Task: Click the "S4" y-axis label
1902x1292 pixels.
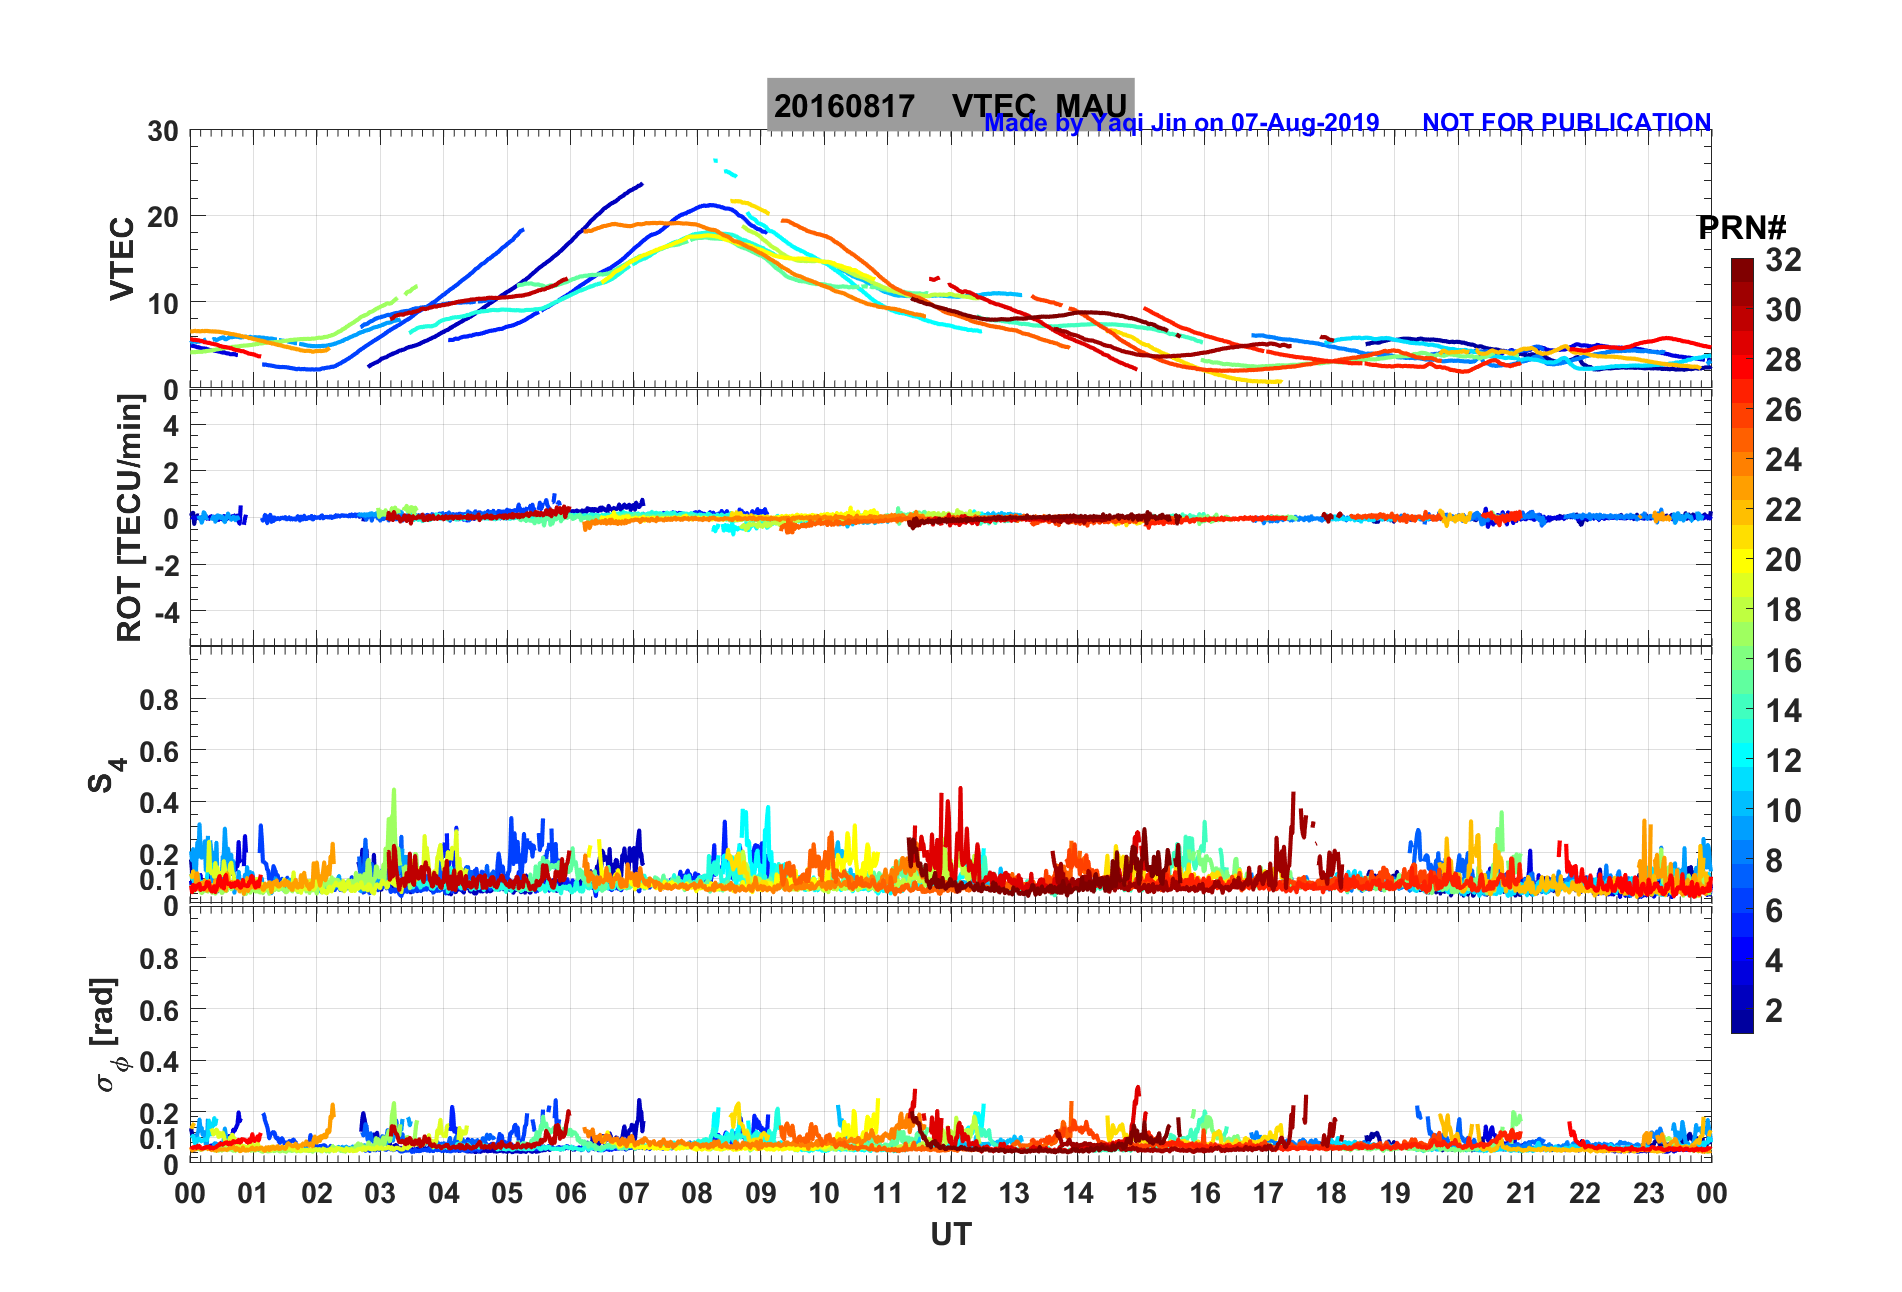Action: pos(106,774)
